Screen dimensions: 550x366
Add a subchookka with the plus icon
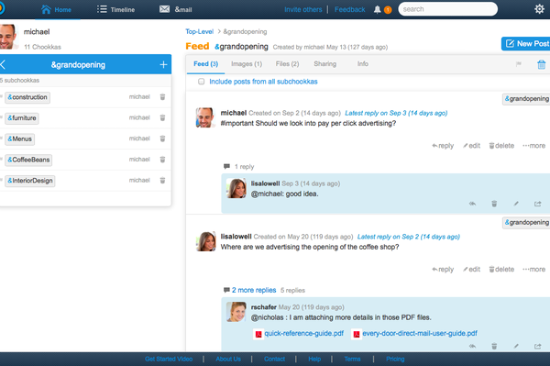click(163, 65)
